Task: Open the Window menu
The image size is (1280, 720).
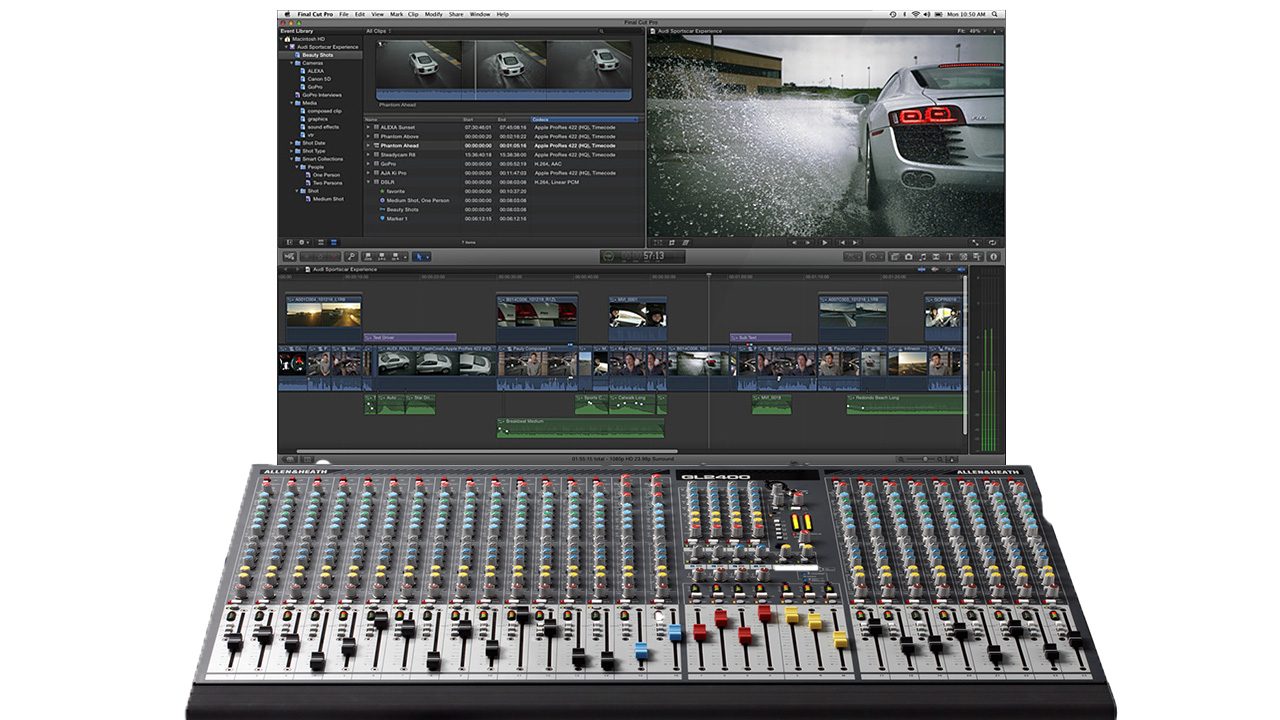Action: click(480, 15)
